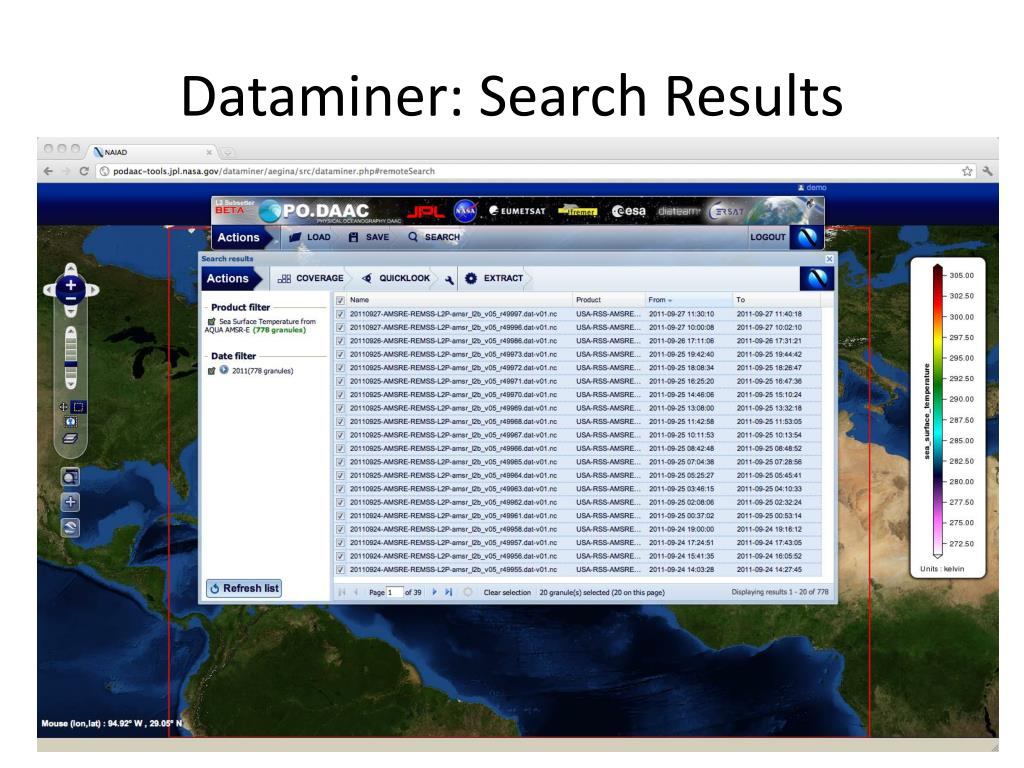Click the browser back arrow
The width and height of the screenshot is (1024, 768).
pos(48,171)
